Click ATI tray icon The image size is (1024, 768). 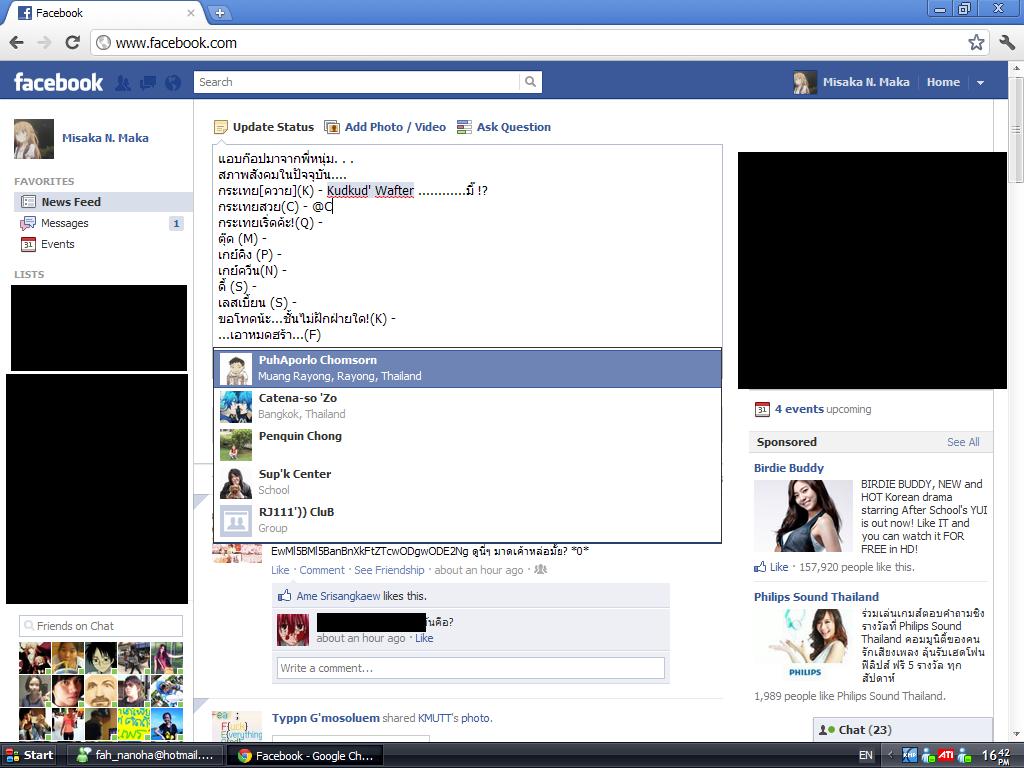tap(946, 755)
